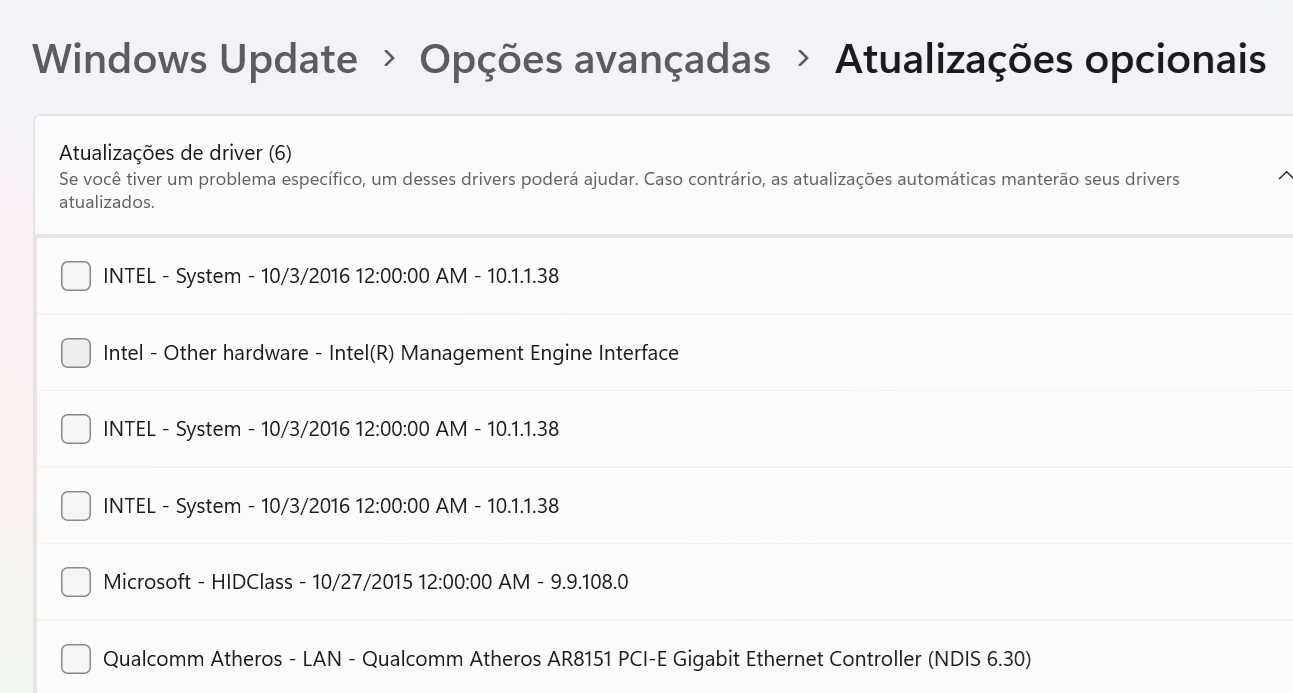Click the last INTEL System 10.1.1.38 label
The width and height of the screenshot is (1293, 693).
(x=331, y=506)
